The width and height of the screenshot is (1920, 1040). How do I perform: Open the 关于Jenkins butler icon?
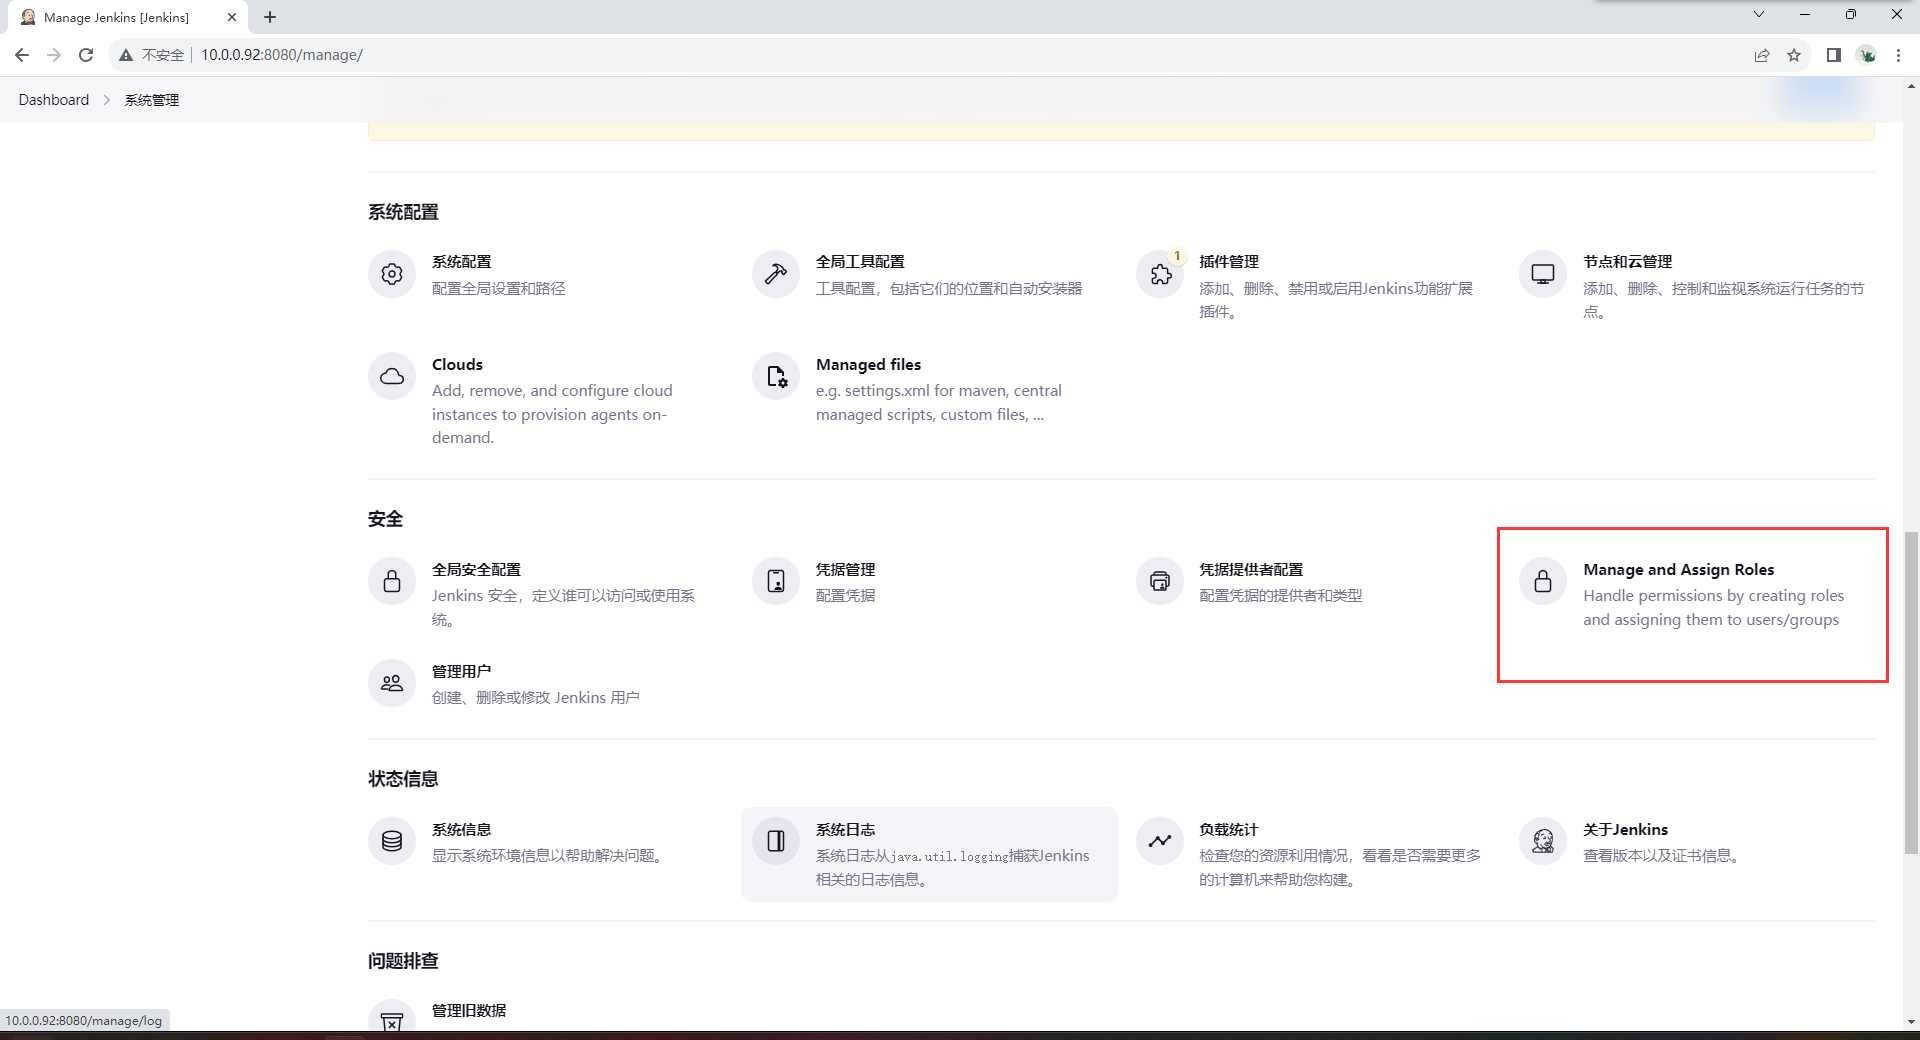point(1543,841)
